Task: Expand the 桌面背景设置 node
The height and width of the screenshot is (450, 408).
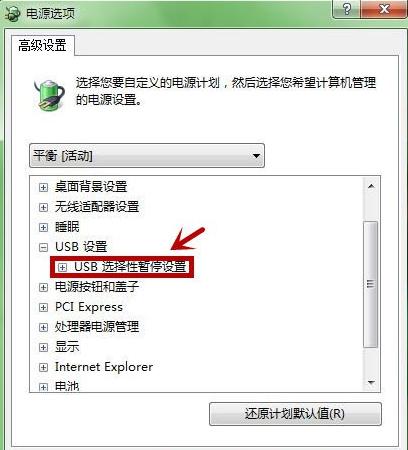Action: pos(43,187)
